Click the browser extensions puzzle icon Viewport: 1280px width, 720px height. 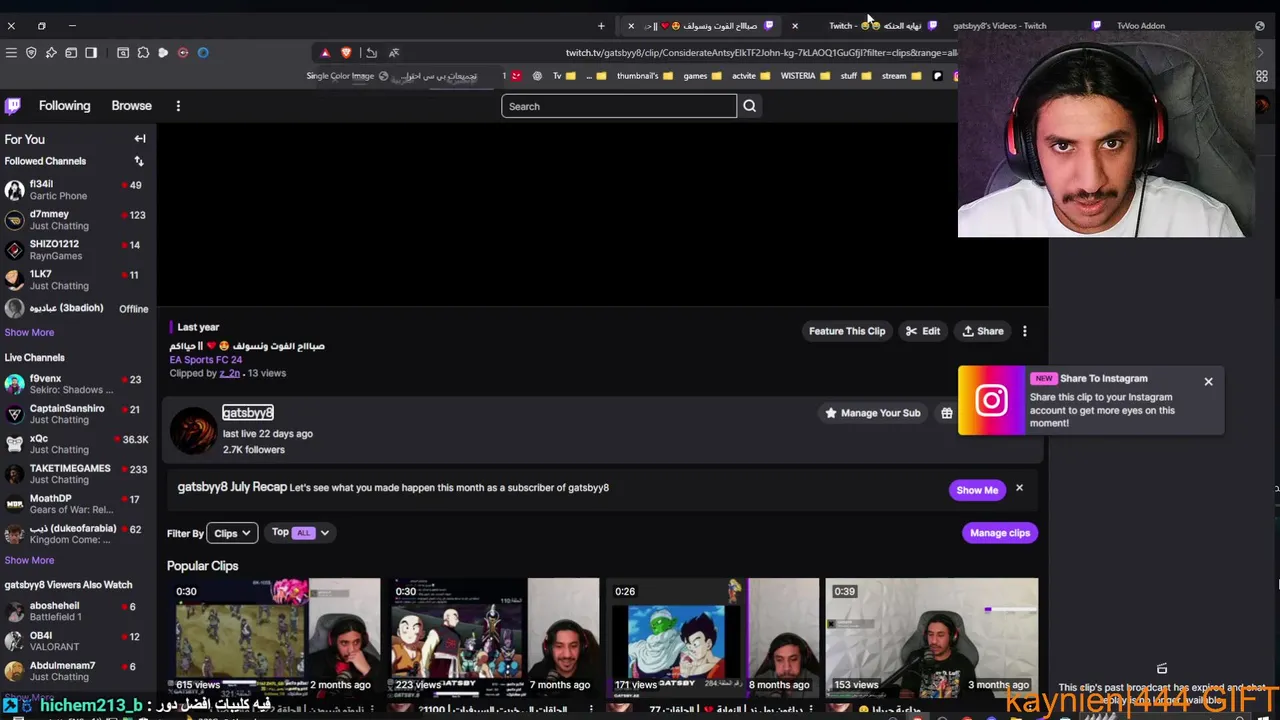click(x=143, y=52)
